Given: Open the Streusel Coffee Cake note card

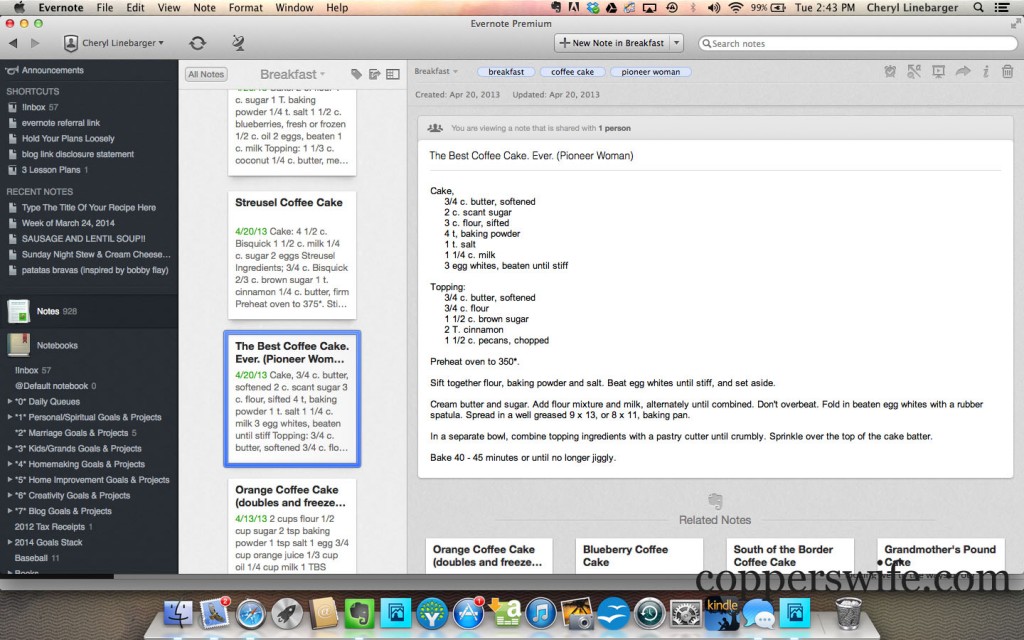Looking at the screenshot, I should click(292, 255).
